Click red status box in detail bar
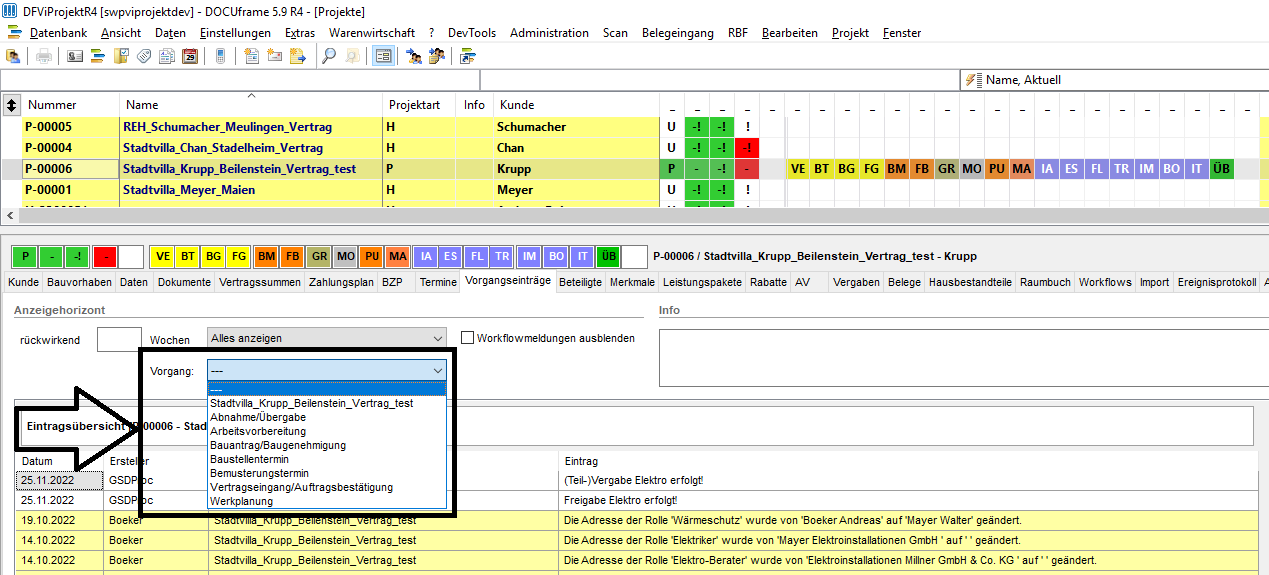This screenshot has width=1269, height=575. [x=105, y=256]
